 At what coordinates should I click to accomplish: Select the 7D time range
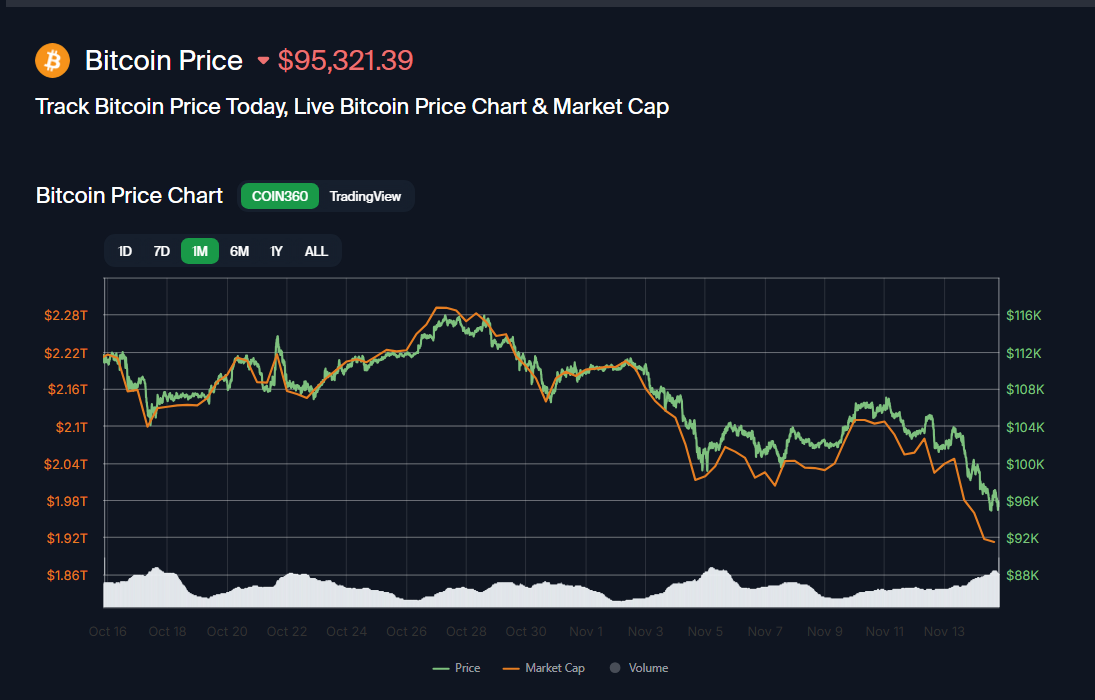(161, 251)
